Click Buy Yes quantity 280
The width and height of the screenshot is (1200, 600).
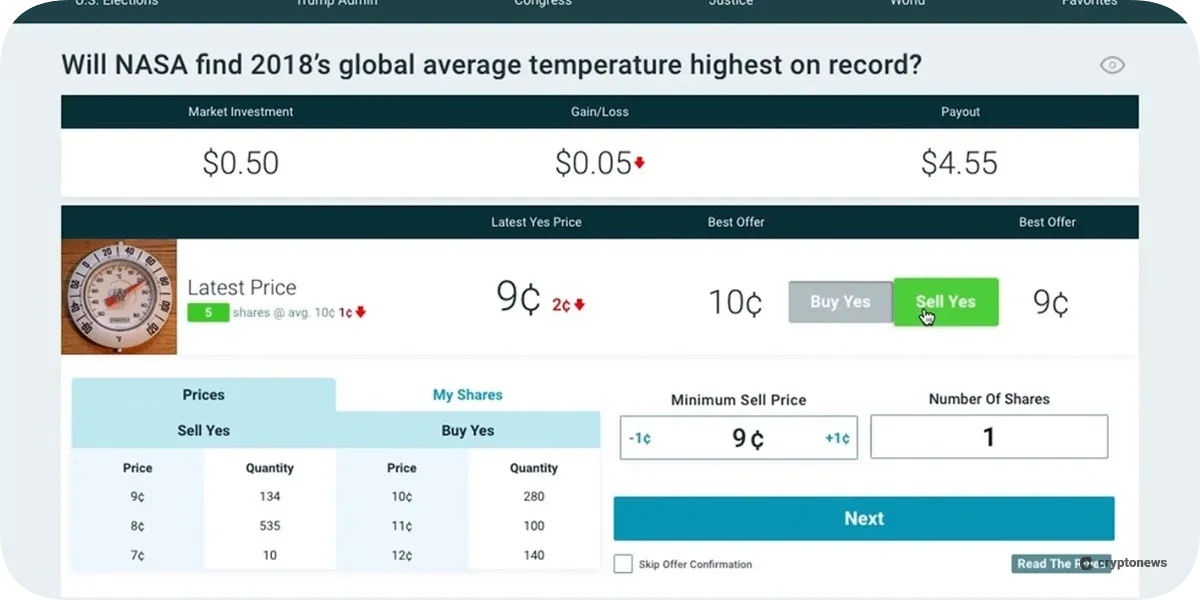coord(534,497)
